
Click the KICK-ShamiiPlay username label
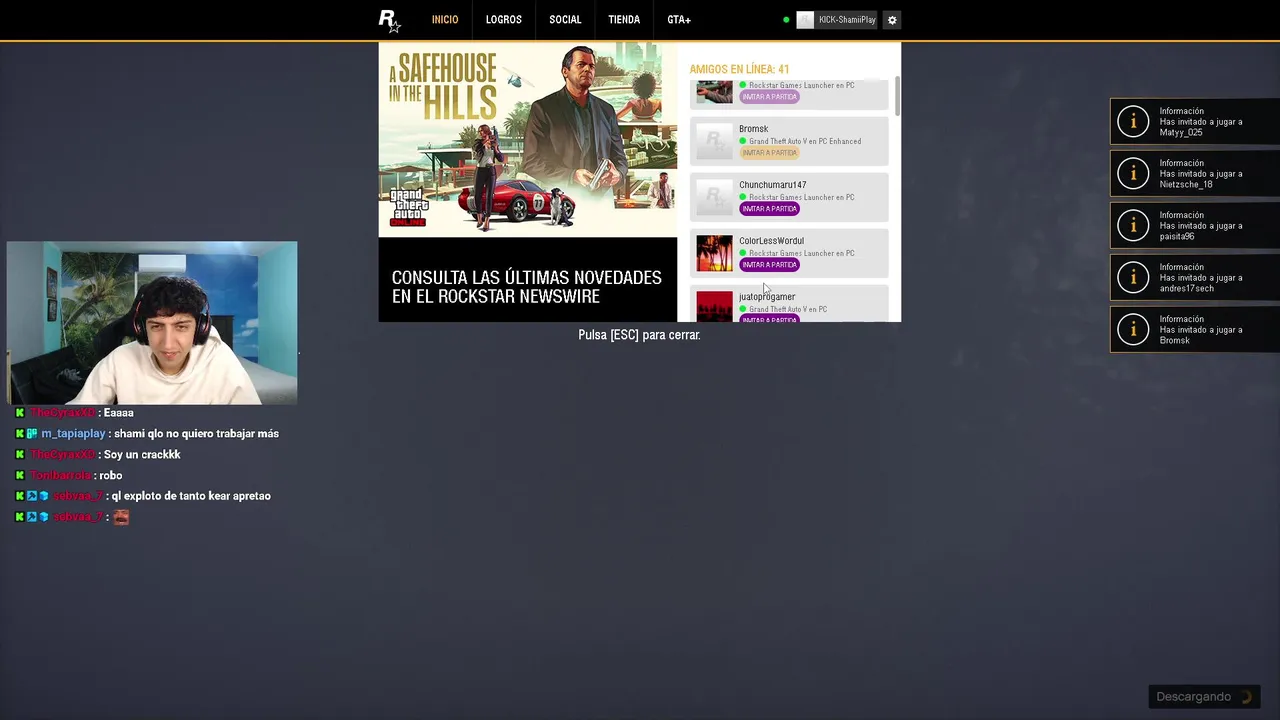[847, 20]
